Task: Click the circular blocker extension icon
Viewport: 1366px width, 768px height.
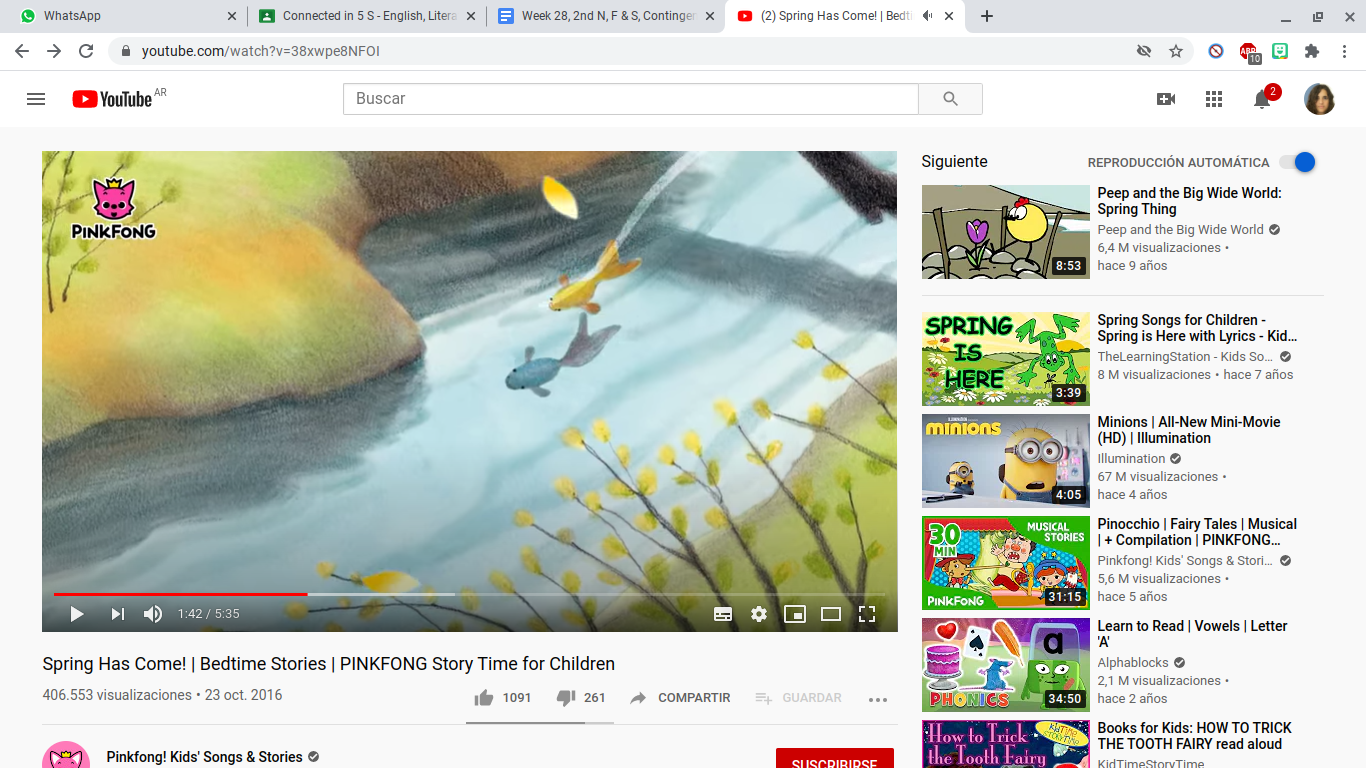Action: coord(1216,51)
